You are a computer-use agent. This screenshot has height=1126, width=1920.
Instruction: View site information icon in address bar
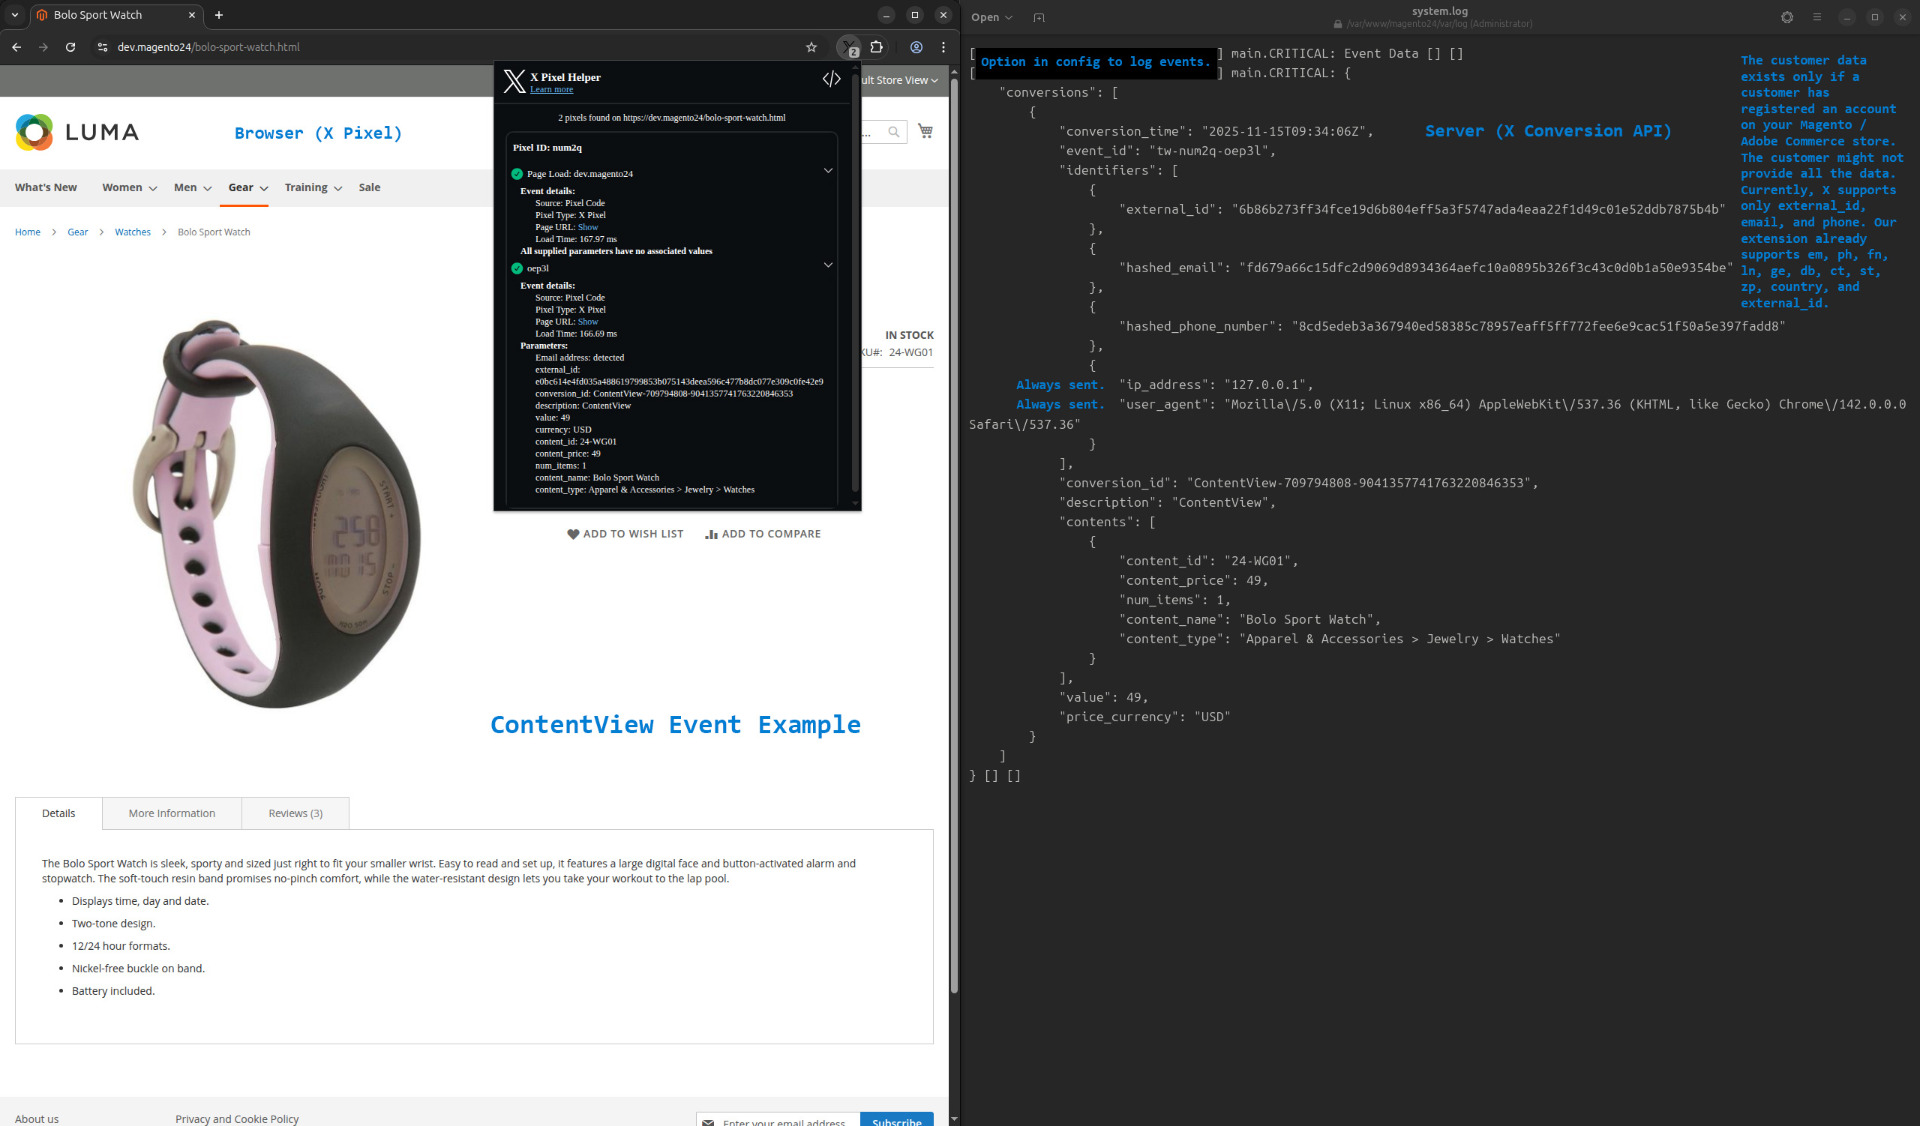click(102, 47)
